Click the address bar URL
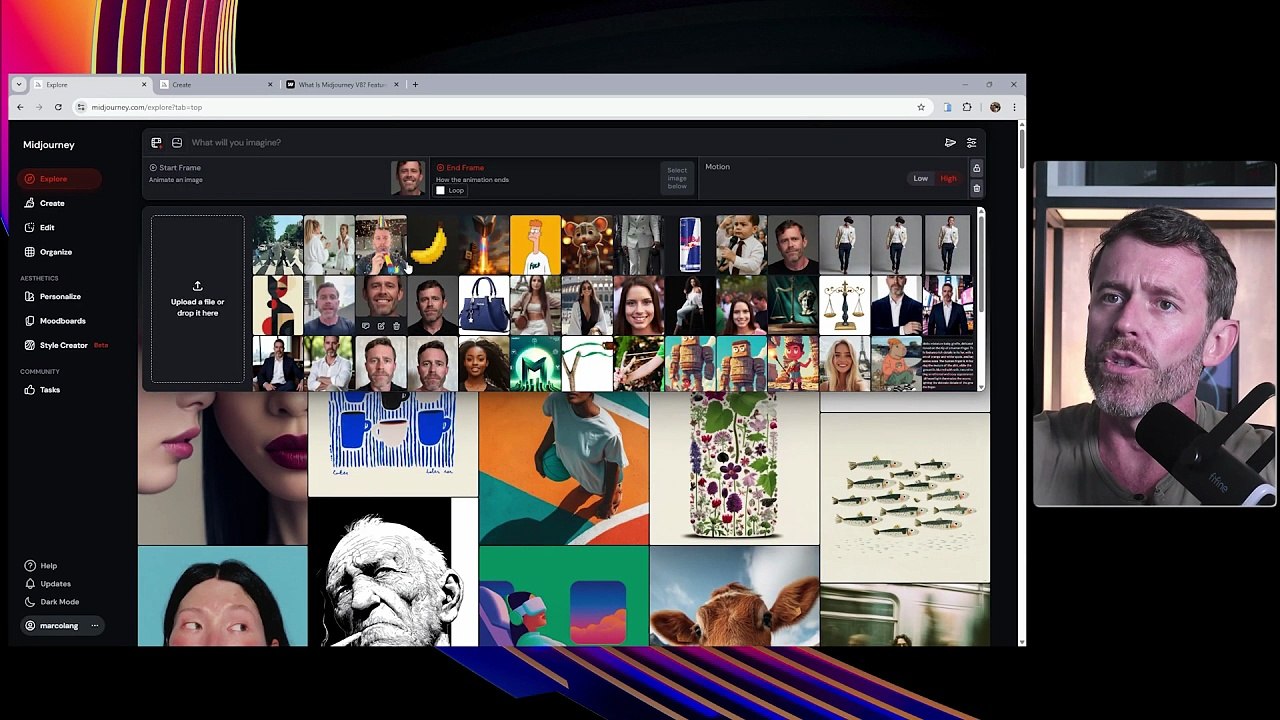Image resolution: width=1280 pixels, height=720 pixels. 147,107
